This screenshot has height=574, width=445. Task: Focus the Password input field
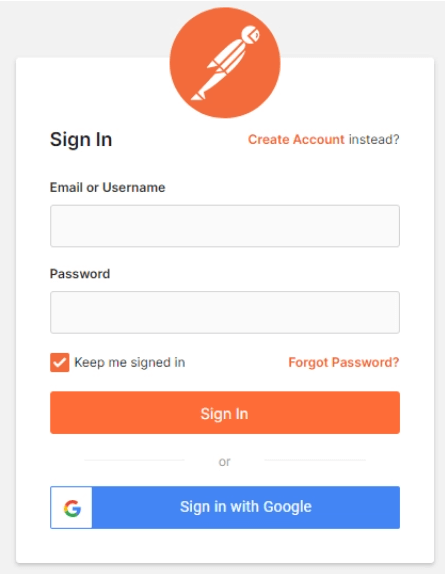(225, 312)
